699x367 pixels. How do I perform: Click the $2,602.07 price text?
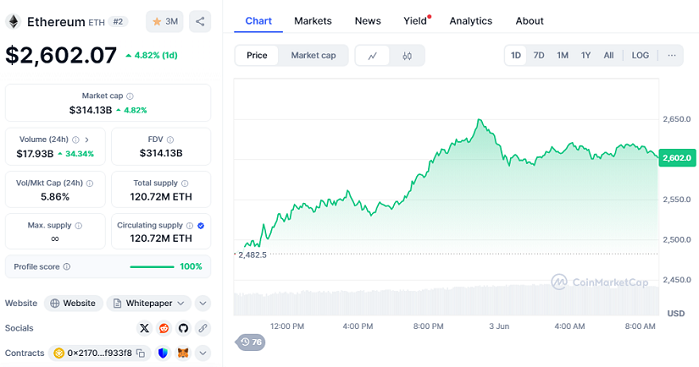click(x=61, y=55)
